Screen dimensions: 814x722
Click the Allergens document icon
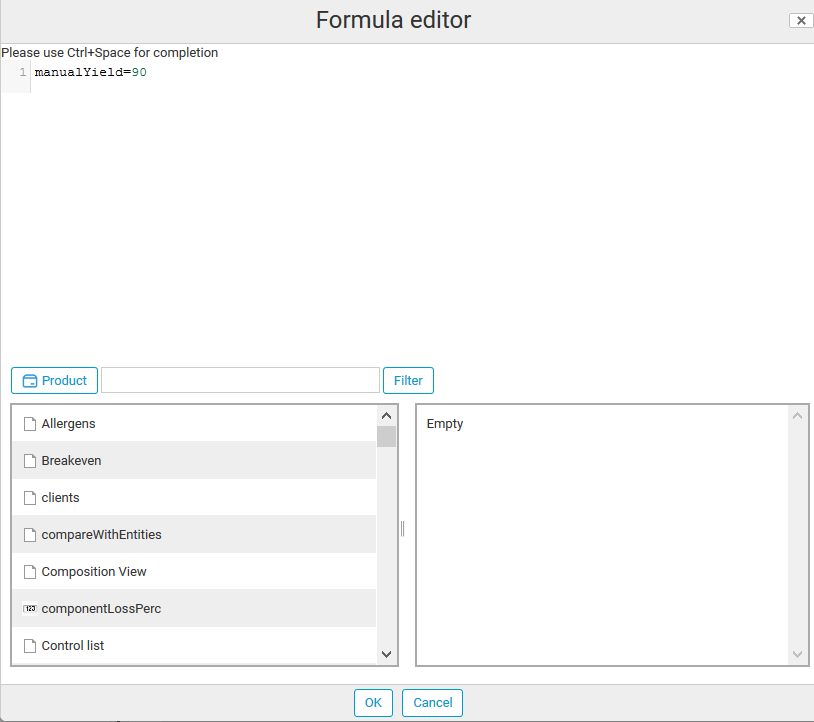coord(30,424)
